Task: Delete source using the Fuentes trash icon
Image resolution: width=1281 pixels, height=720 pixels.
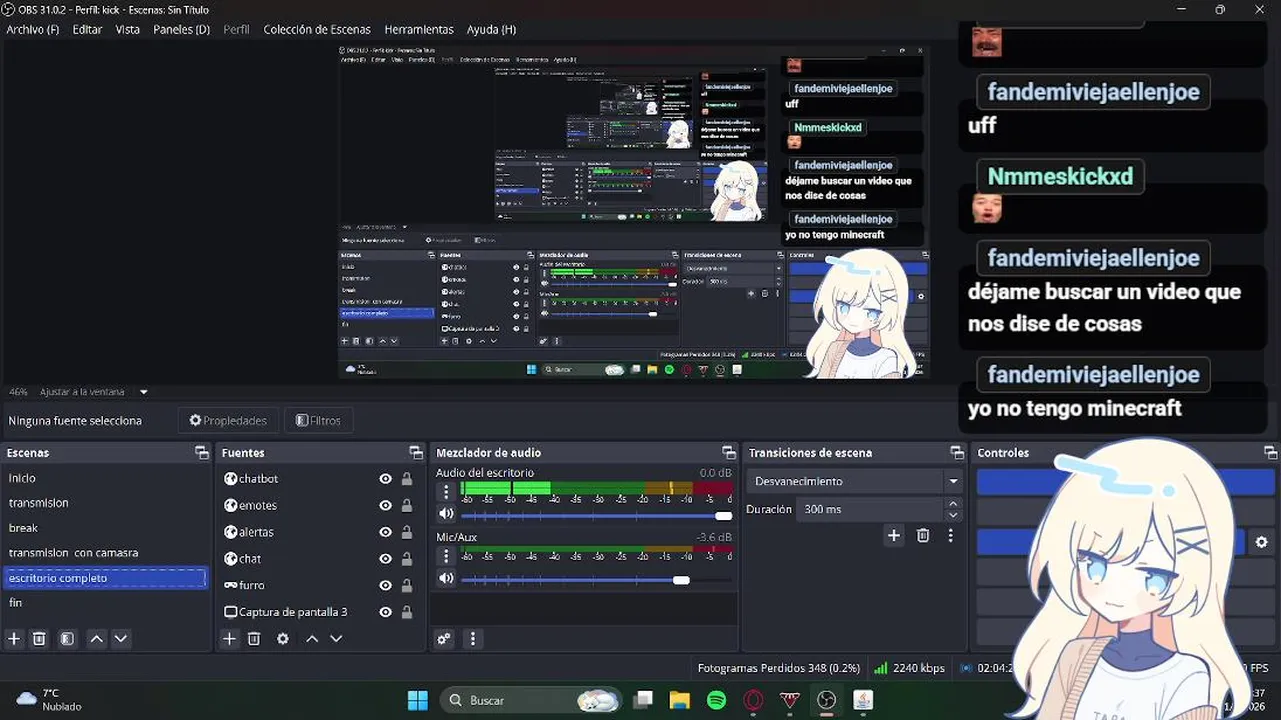Action: click(254, 639)
